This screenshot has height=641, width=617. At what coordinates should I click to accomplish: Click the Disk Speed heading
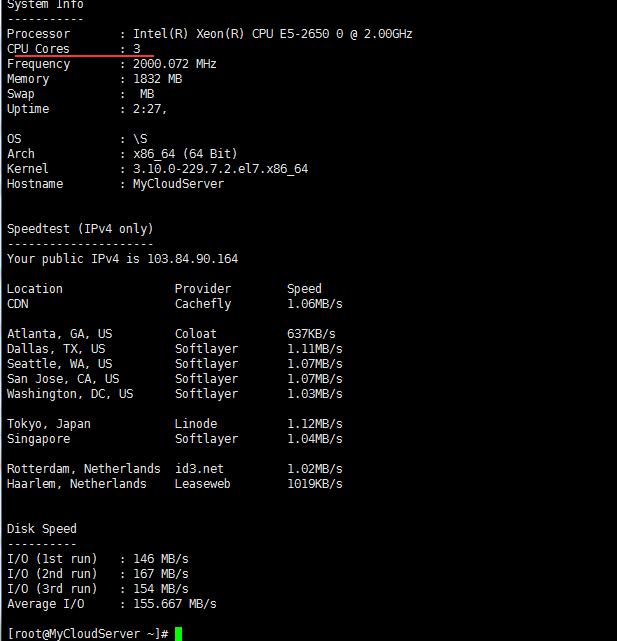click(42, 529)
